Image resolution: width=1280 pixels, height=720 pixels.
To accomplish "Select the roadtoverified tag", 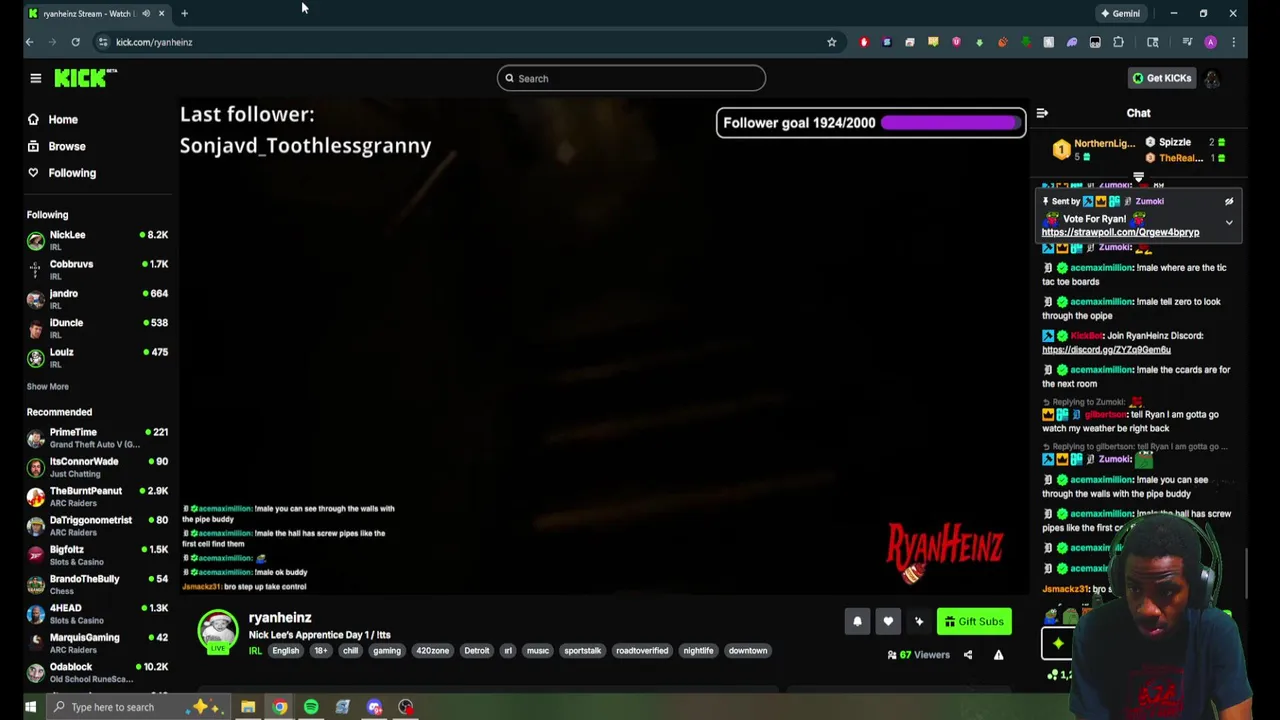I will point(642,651).
